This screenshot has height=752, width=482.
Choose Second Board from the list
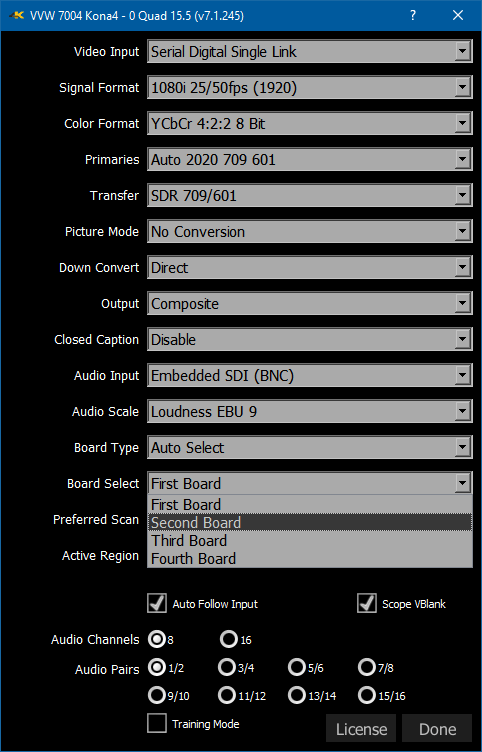click(309, 522)
